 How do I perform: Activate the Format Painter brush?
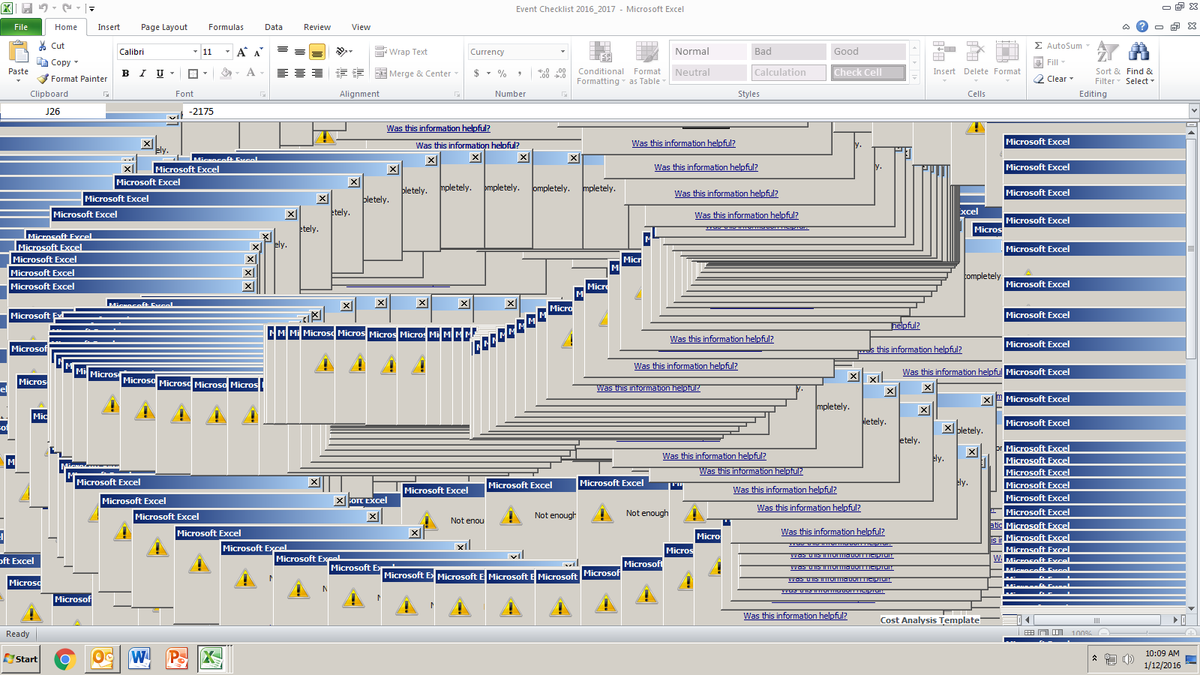tap(42, 79)
